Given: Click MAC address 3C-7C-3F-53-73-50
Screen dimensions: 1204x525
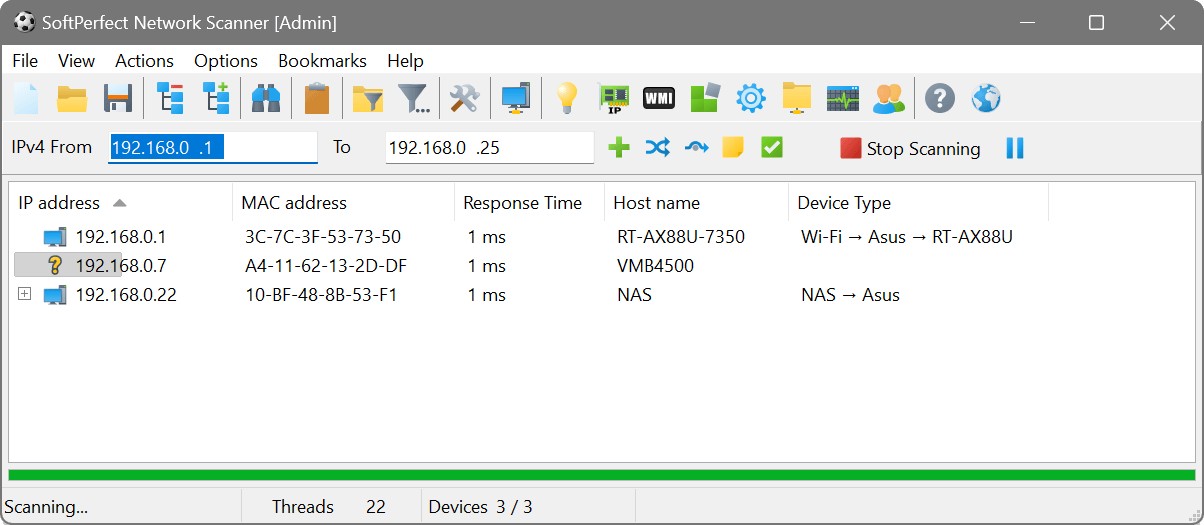Looking at the screenshot, I should click(x=323, y=237).
